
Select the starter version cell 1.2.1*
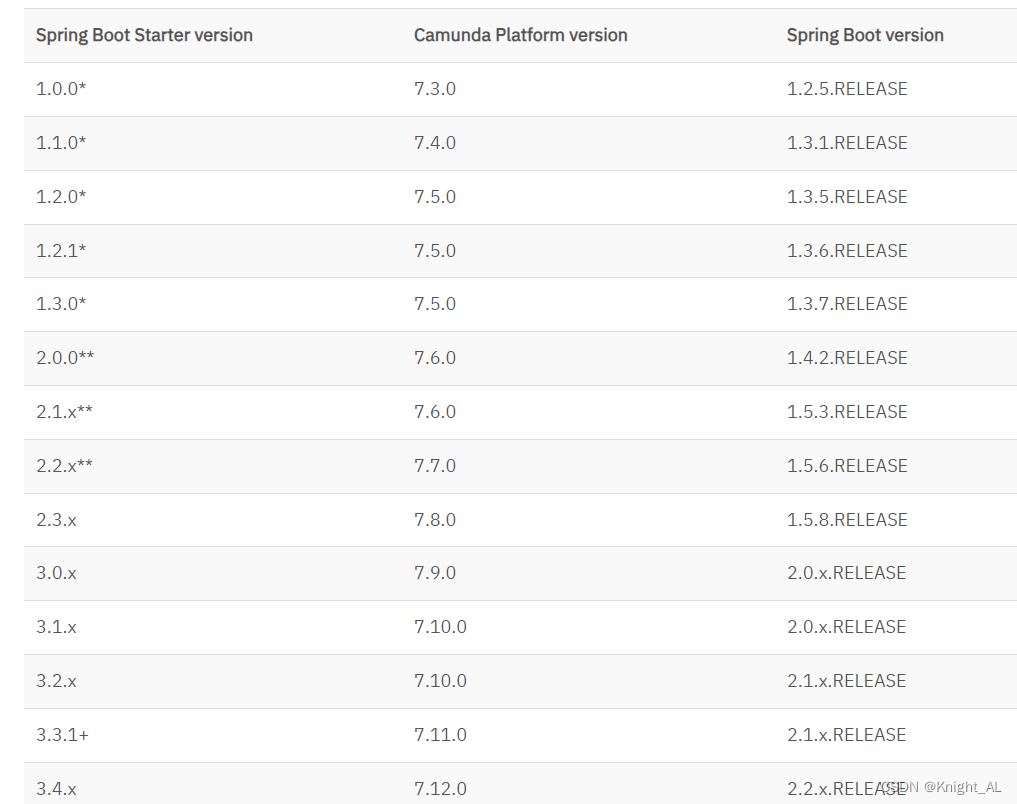pyautogui.click(x=61, y=250)
